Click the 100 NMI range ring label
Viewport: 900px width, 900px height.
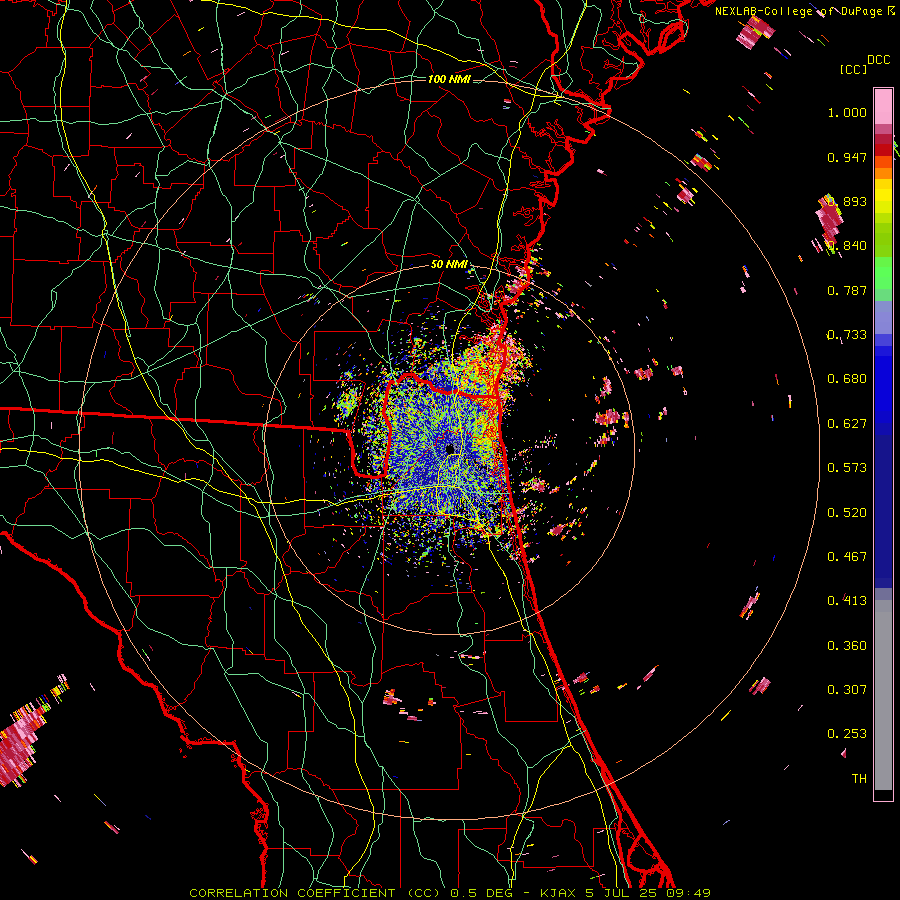(449, 79)
